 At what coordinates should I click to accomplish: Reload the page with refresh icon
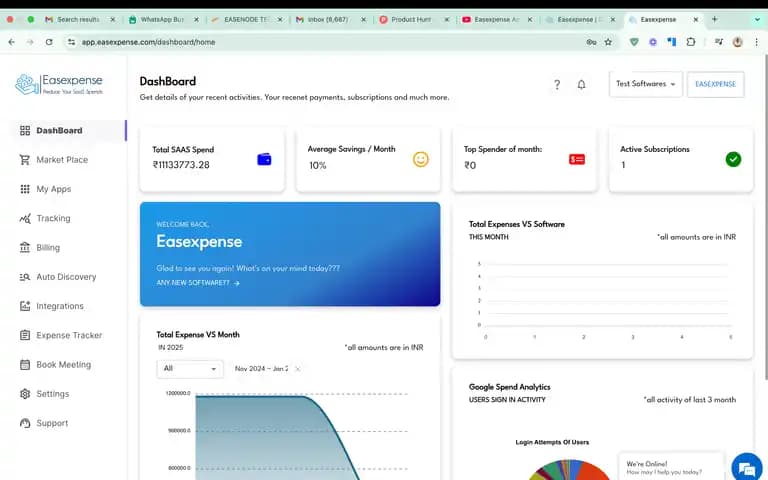point(49,42)
